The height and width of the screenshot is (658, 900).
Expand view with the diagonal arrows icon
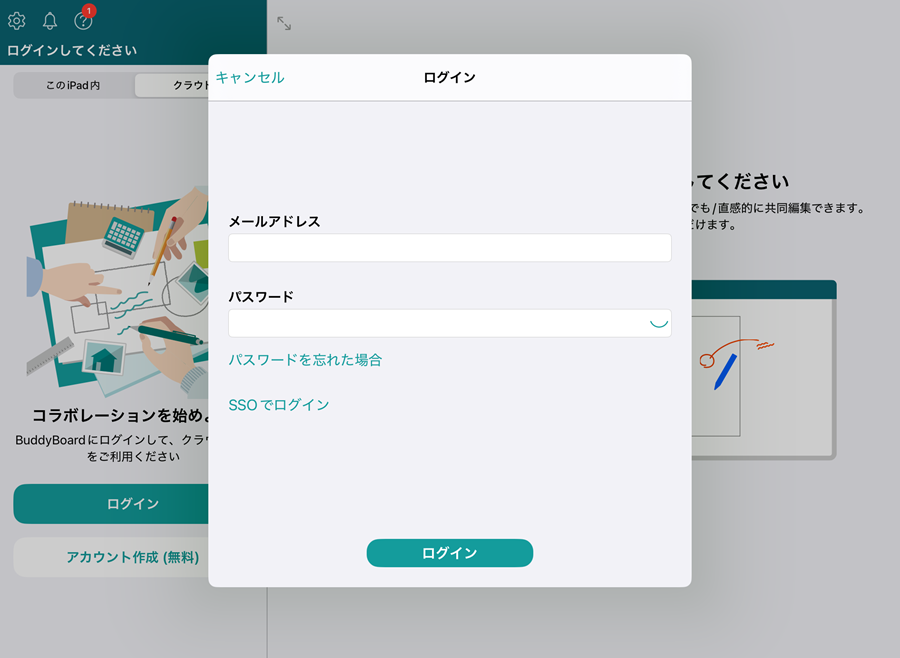pyautogui.click(x=284, y=23)
